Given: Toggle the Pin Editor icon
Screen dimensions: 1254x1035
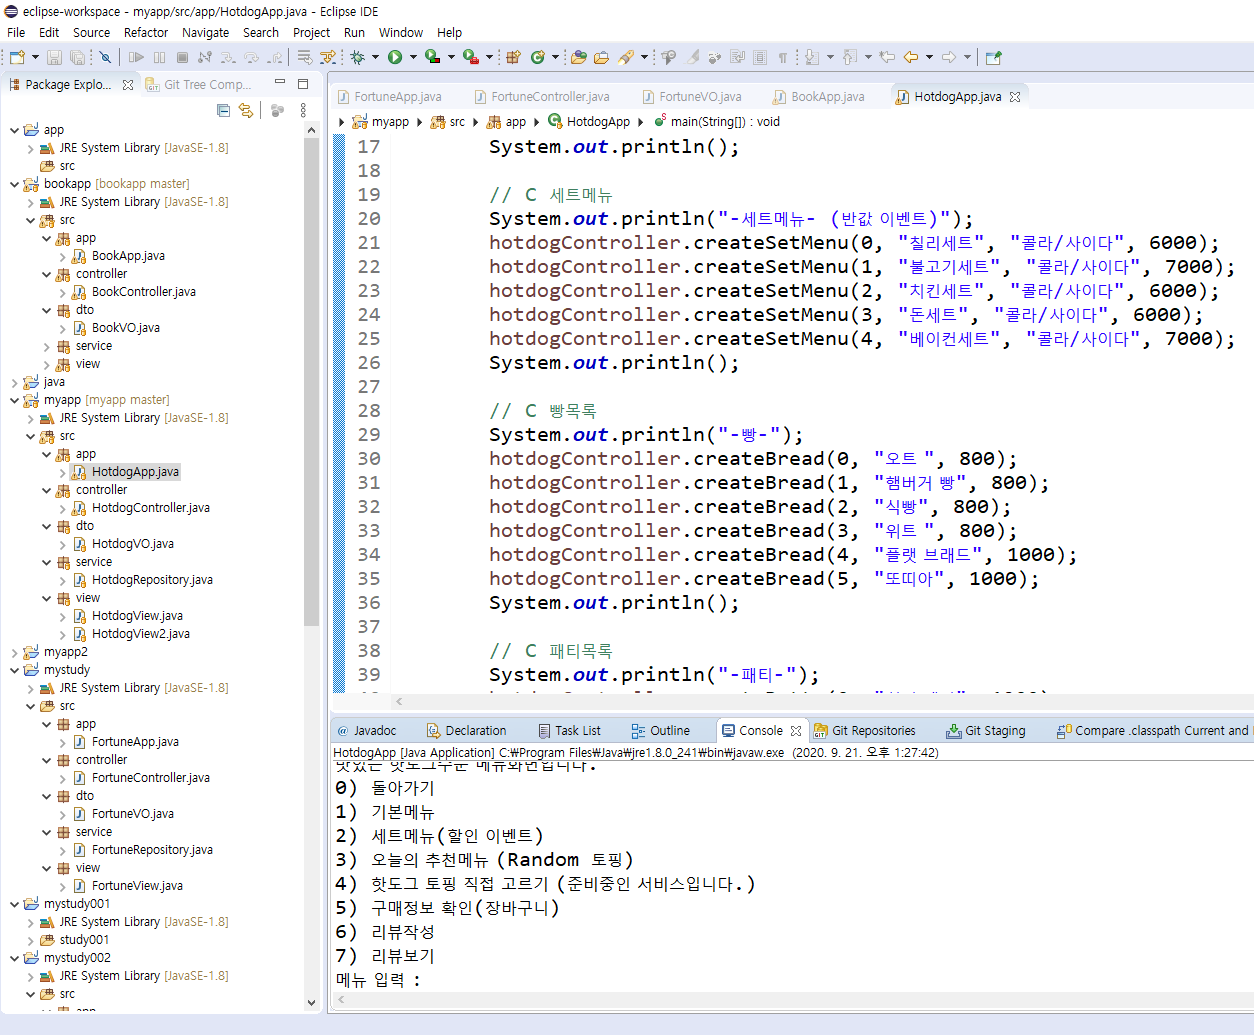Looking at the screenshot, I should (x=991, y=57).
